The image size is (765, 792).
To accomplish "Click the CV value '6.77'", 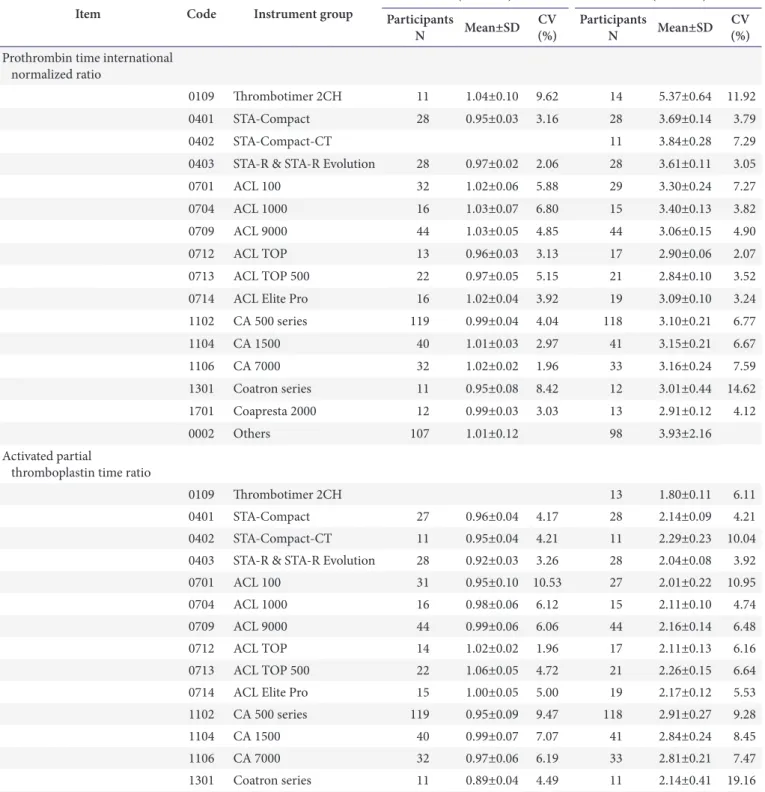I will pos(744,321).
